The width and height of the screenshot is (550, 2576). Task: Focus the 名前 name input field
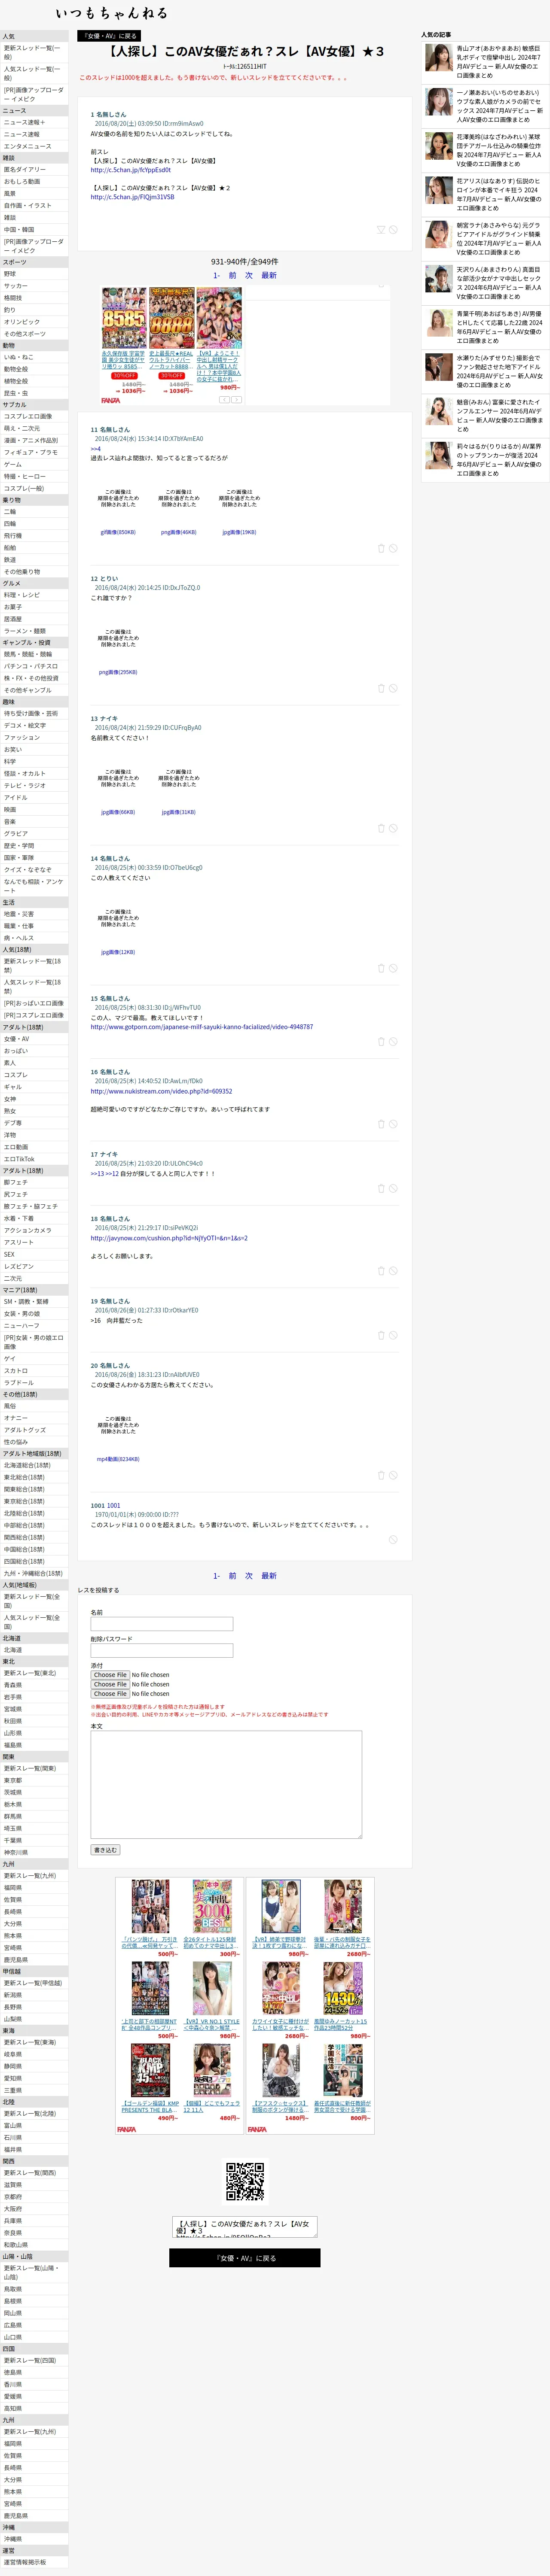(x=162, y=1624)
